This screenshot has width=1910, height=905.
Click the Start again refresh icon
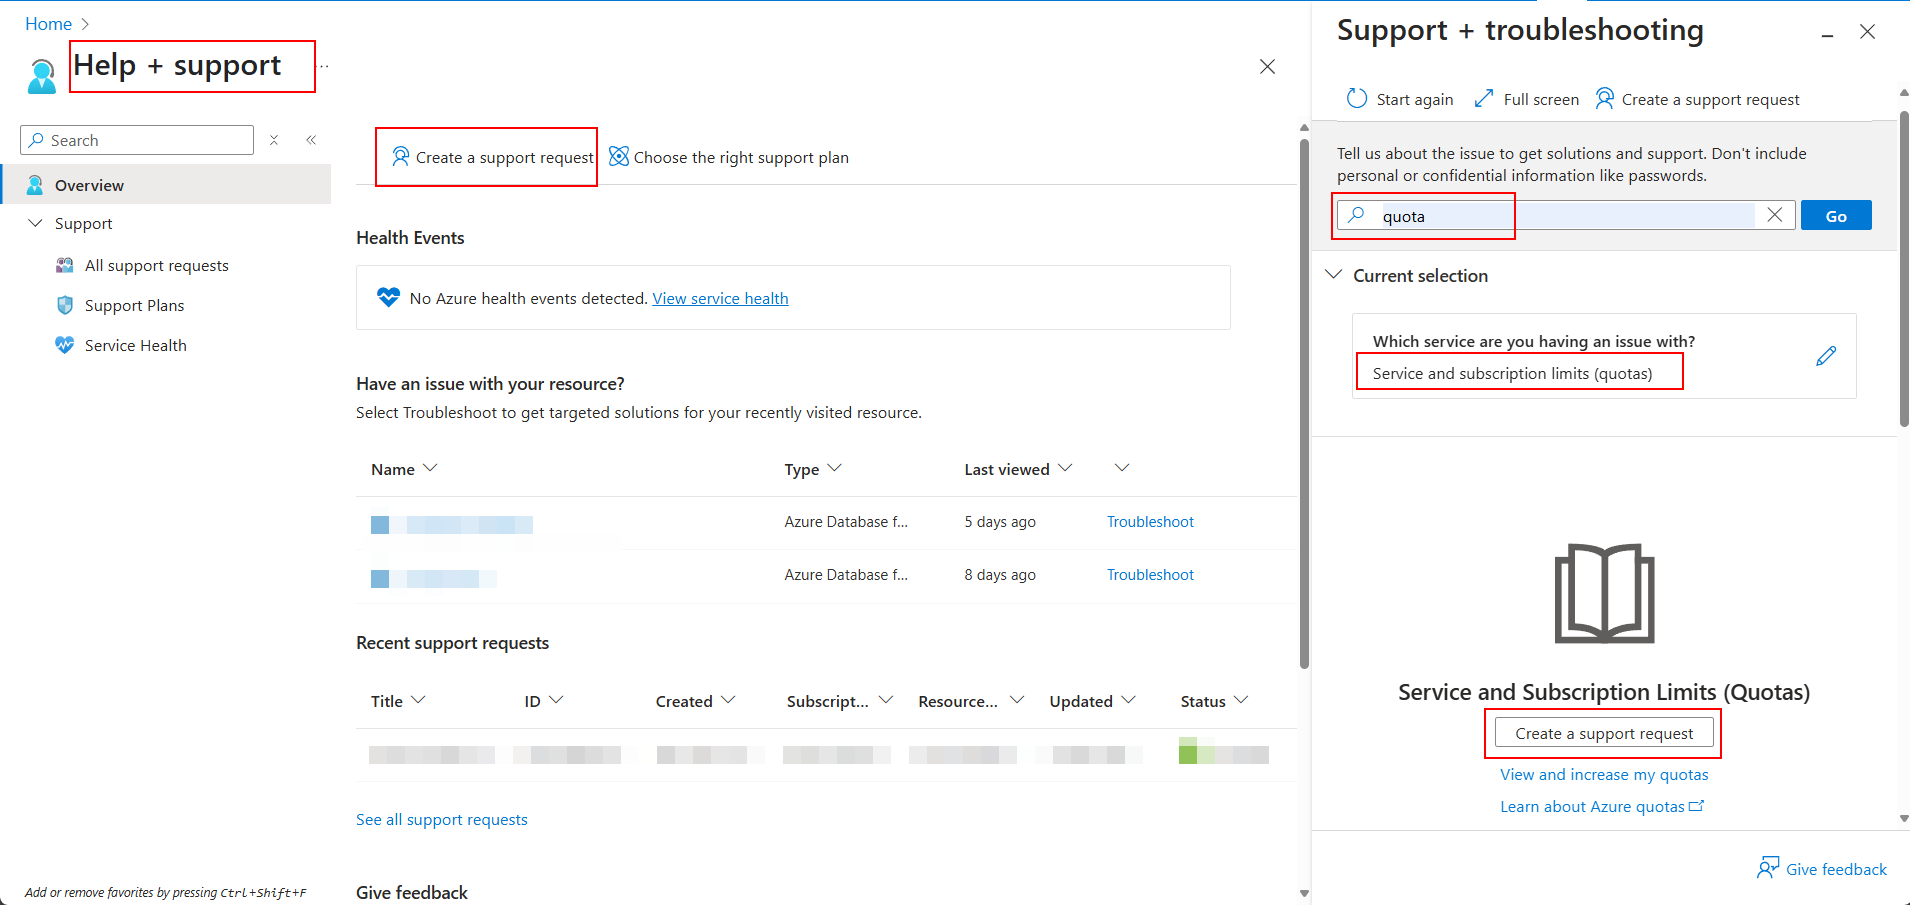[1356, 98]
